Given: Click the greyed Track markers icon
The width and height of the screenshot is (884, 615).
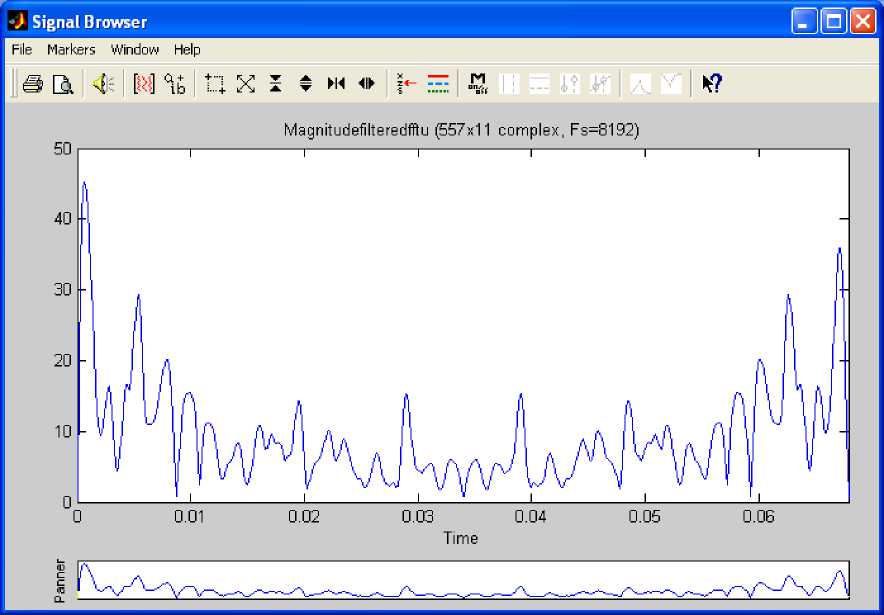Looking at the screenshot, I should point(570,84).
